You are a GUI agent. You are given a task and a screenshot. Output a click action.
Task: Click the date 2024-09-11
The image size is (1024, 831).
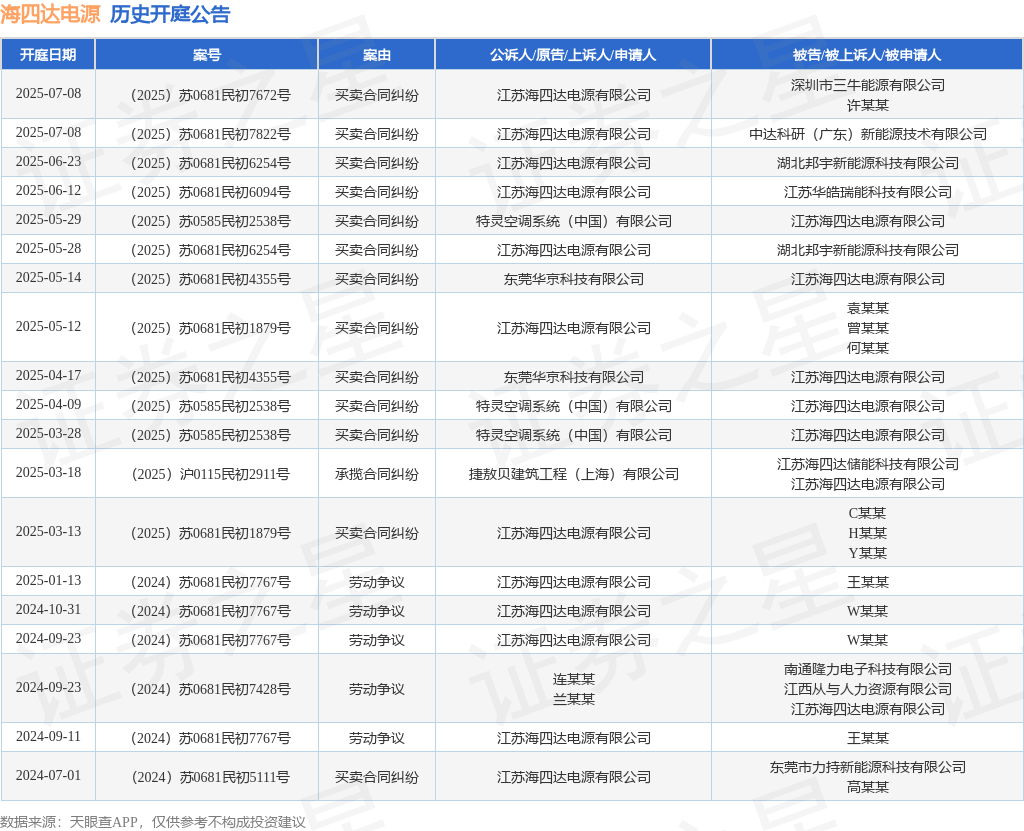coord(48,738)
